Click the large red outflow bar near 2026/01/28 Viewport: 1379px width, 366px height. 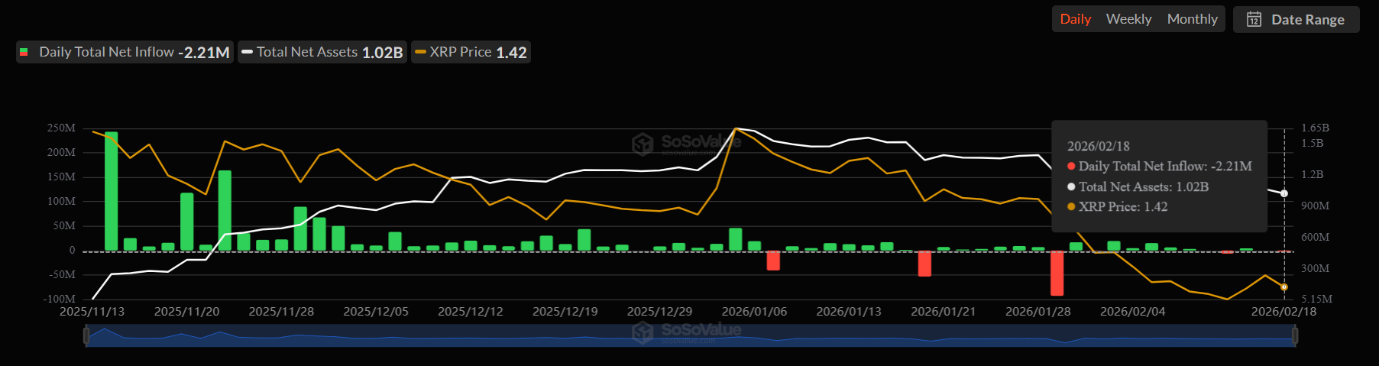tap(1057, 273)
